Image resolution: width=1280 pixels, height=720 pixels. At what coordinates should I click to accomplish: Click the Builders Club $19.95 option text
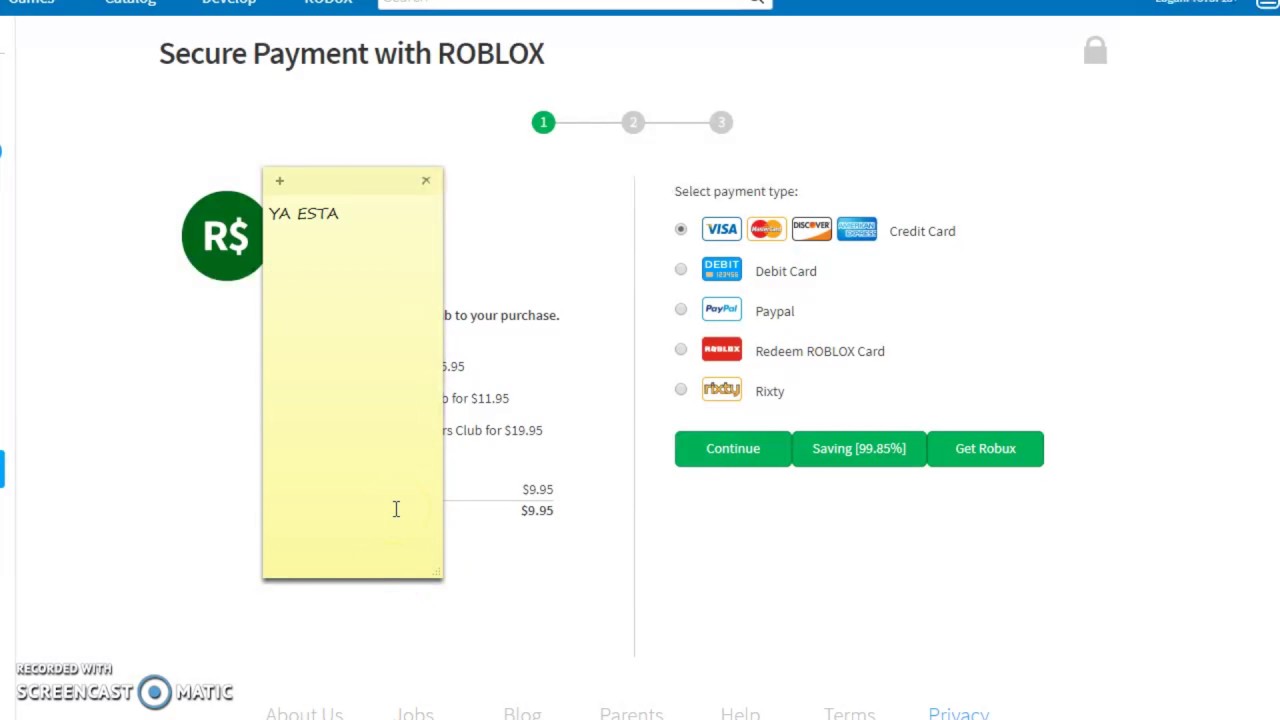[493, 430]
